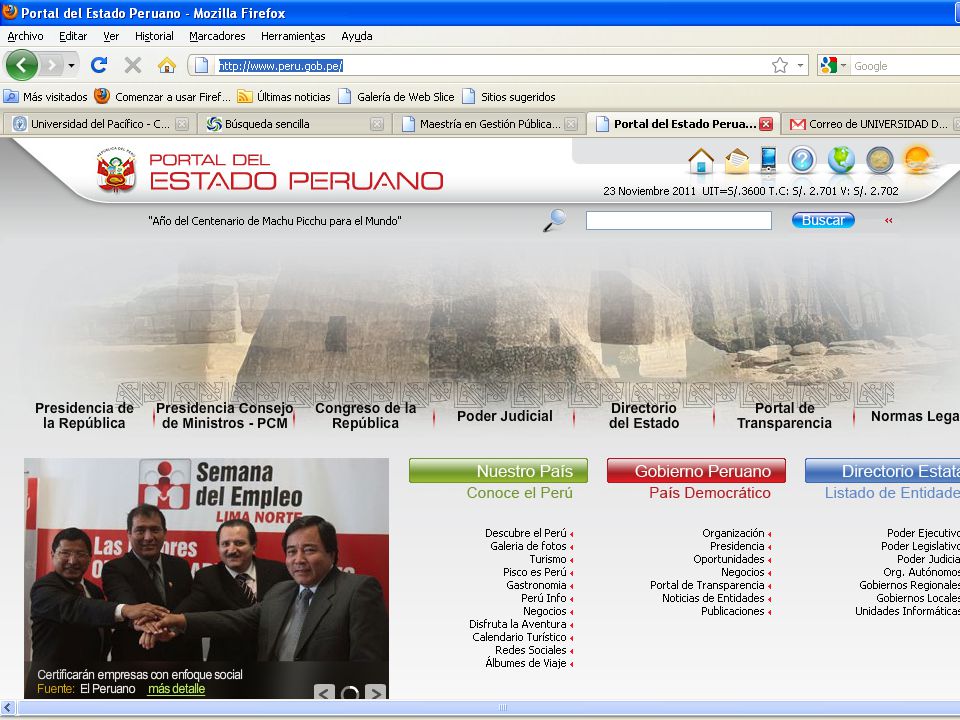Click the portal mobile phone icon
This screenshot has width=960, height=720.
pos(768,160)
